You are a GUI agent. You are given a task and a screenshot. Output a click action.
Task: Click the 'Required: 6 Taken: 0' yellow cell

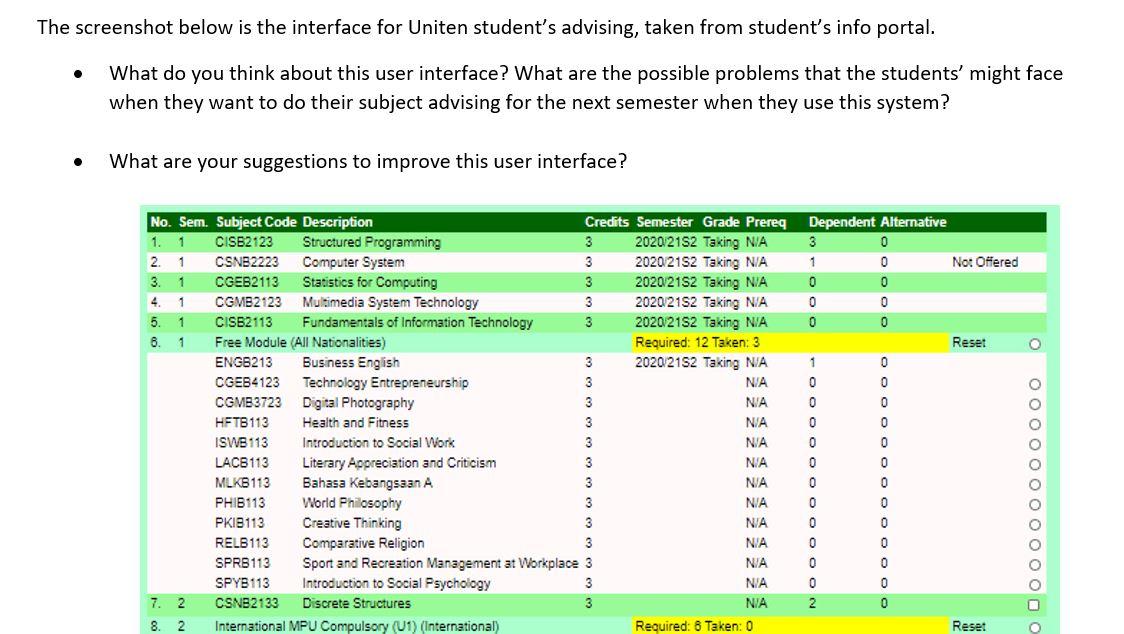[x=791, y=626]
